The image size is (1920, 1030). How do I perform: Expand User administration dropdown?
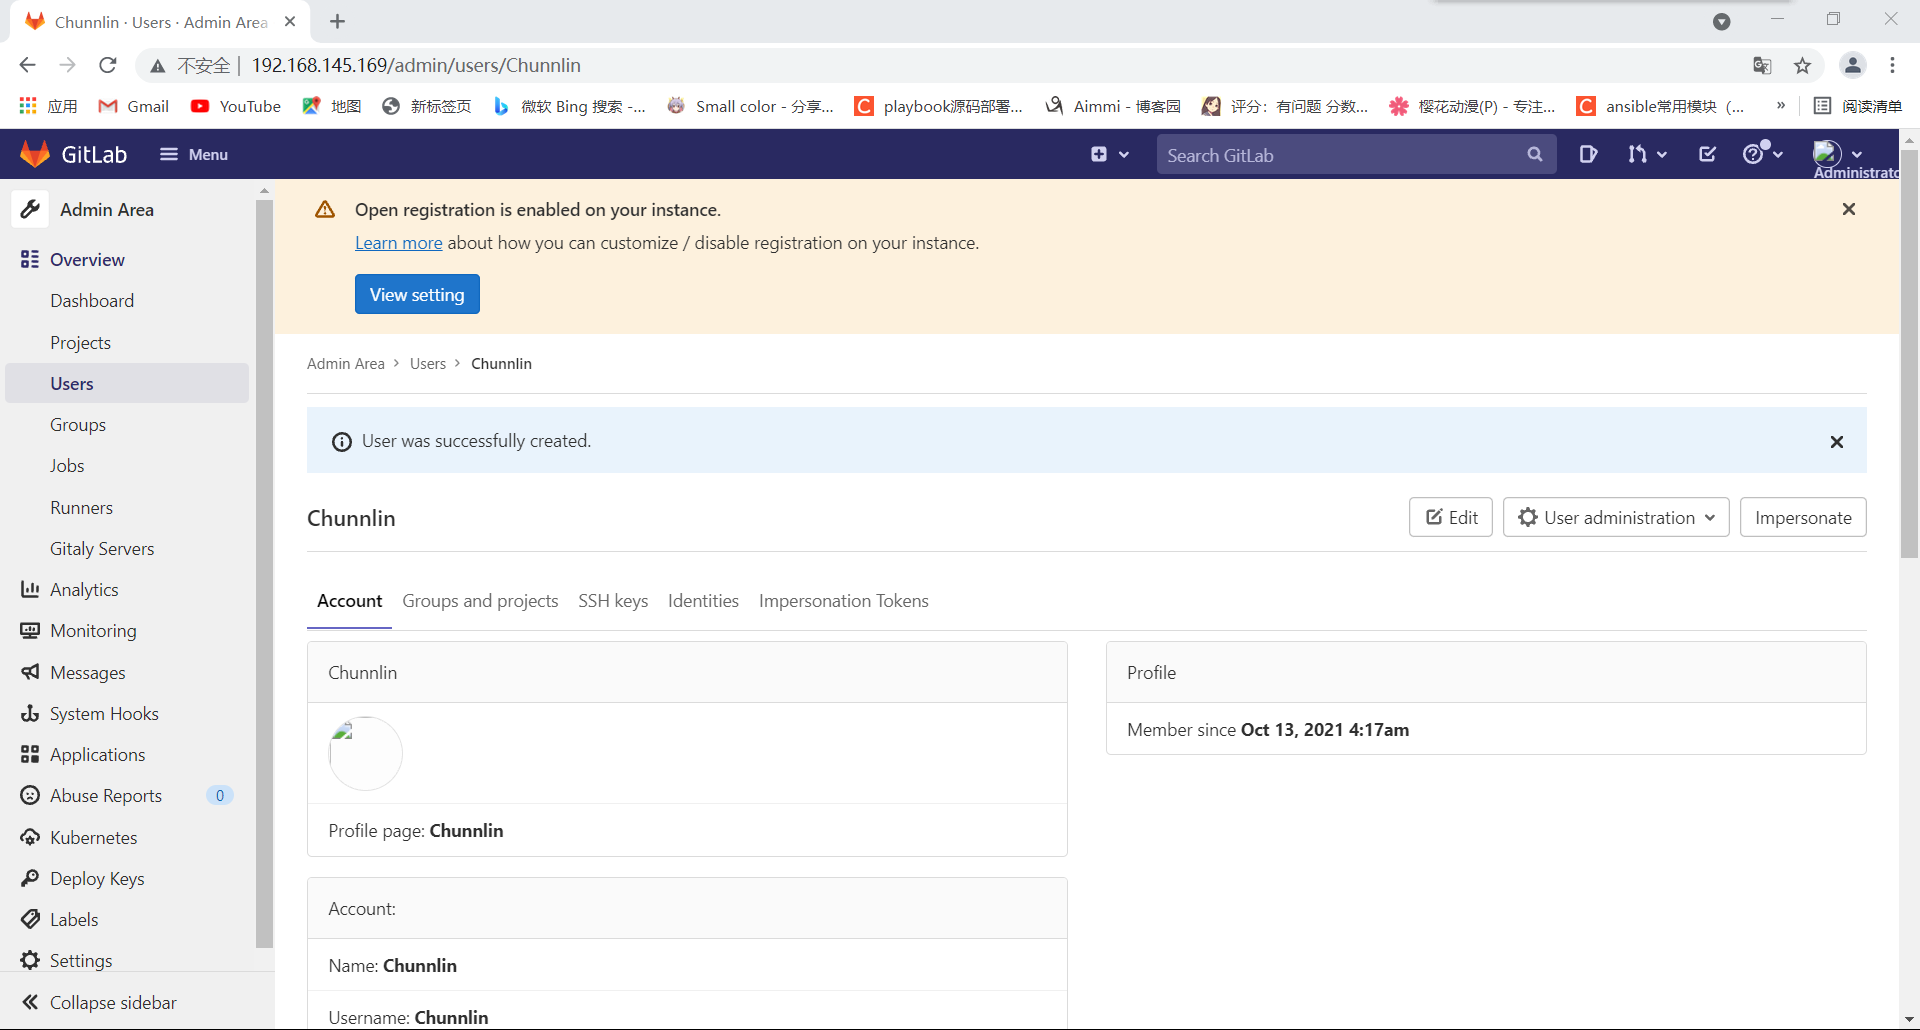[1616, 517]
